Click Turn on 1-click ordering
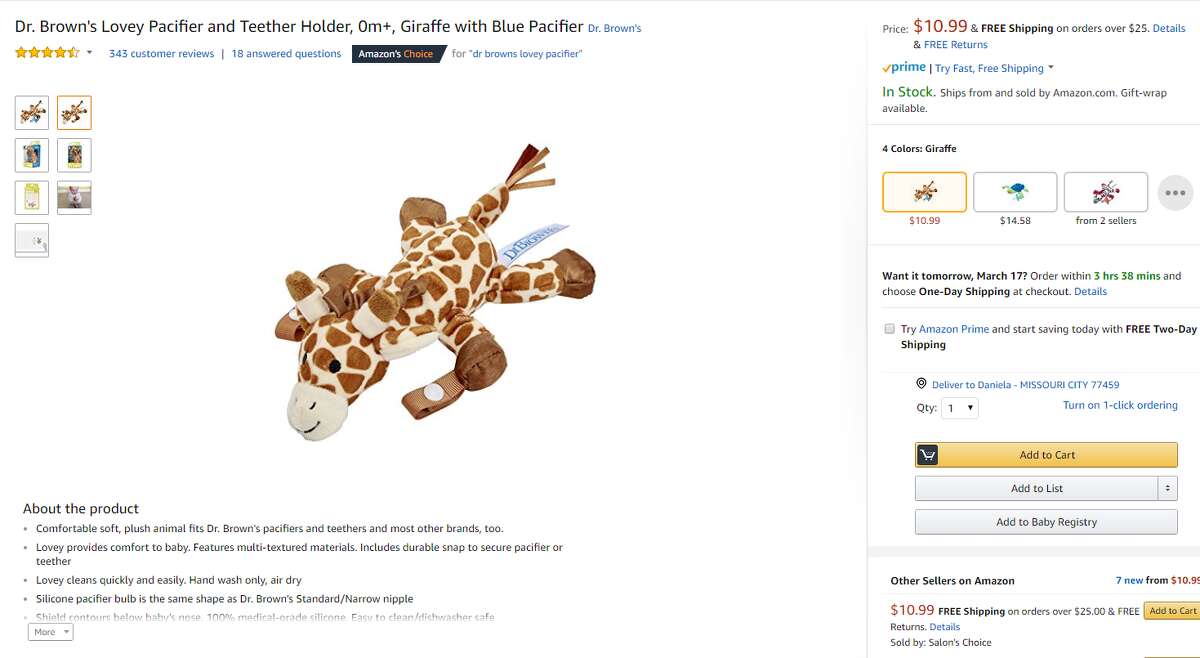Viewport: 1200px width, 658px height. tap(1120, 404)
